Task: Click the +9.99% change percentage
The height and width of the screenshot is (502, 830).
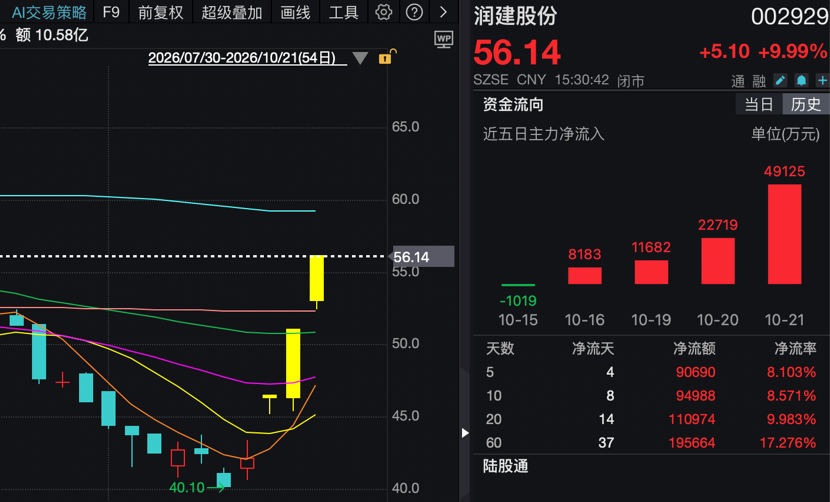Action: point(792,52)
